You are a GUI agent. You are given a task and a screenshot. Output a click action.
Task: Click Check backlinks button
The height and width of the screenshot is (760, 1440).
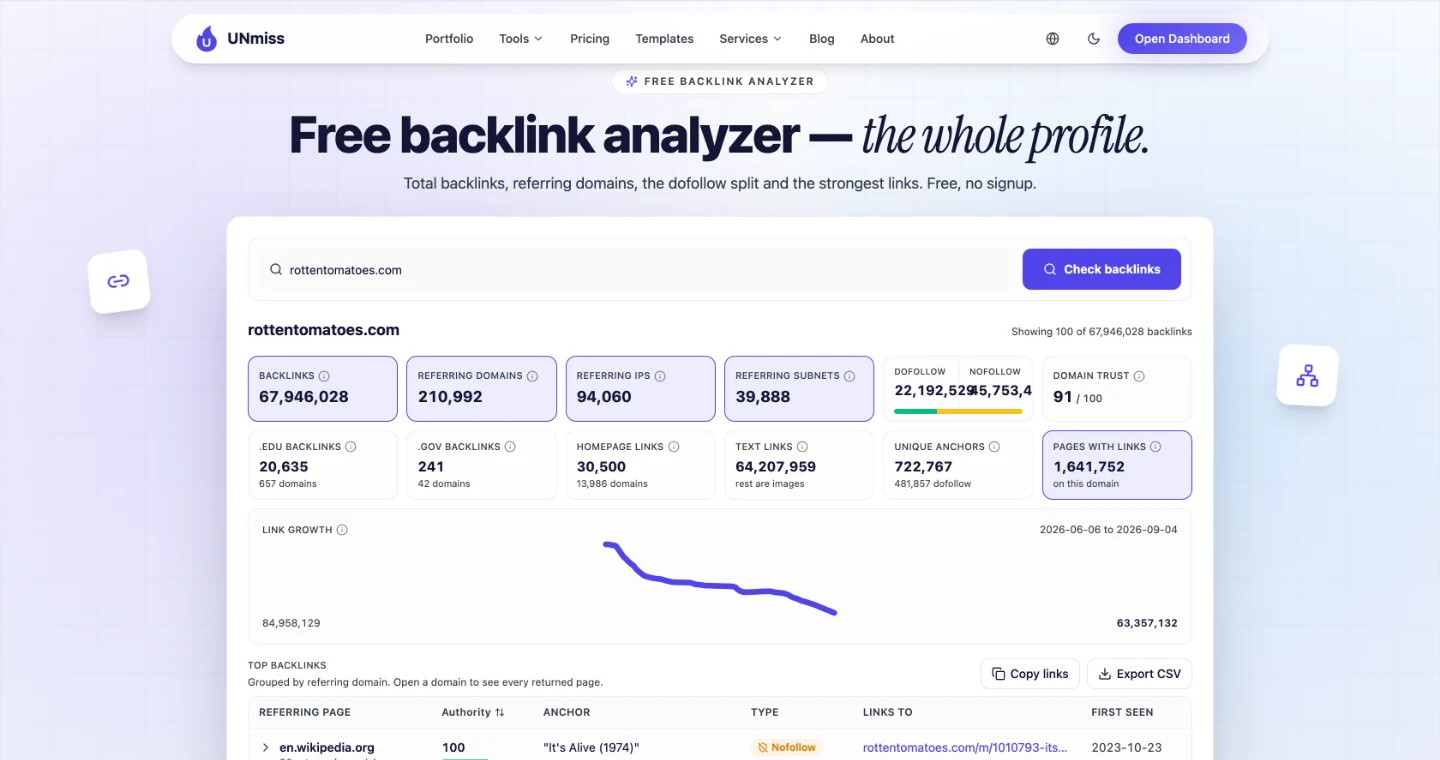[x=1101, y=269]
